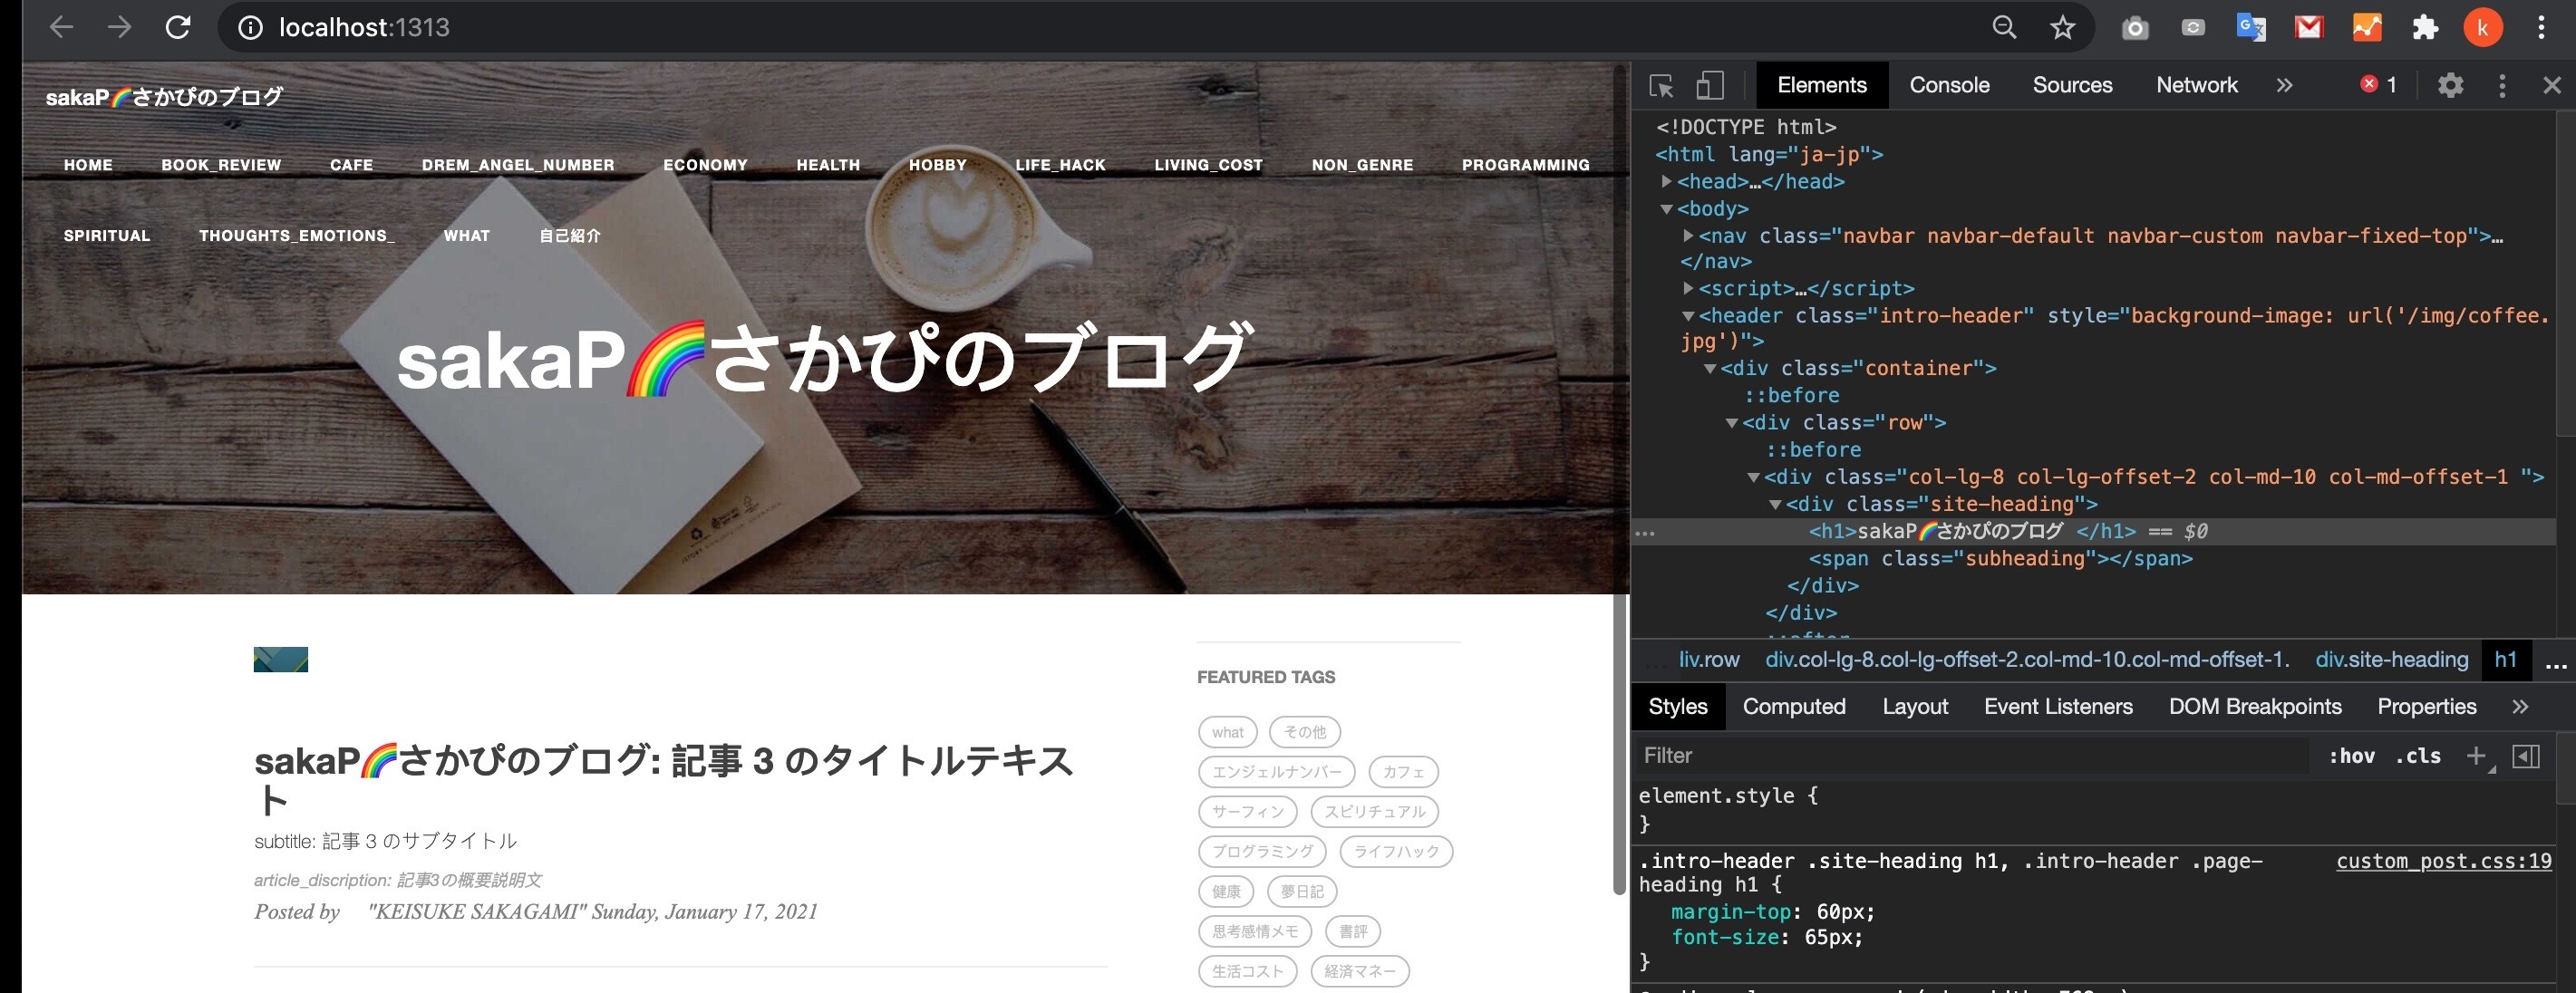Open custom_post.css:19 source link
This screenshot has height=993, width=2576.
[2443, 861]
